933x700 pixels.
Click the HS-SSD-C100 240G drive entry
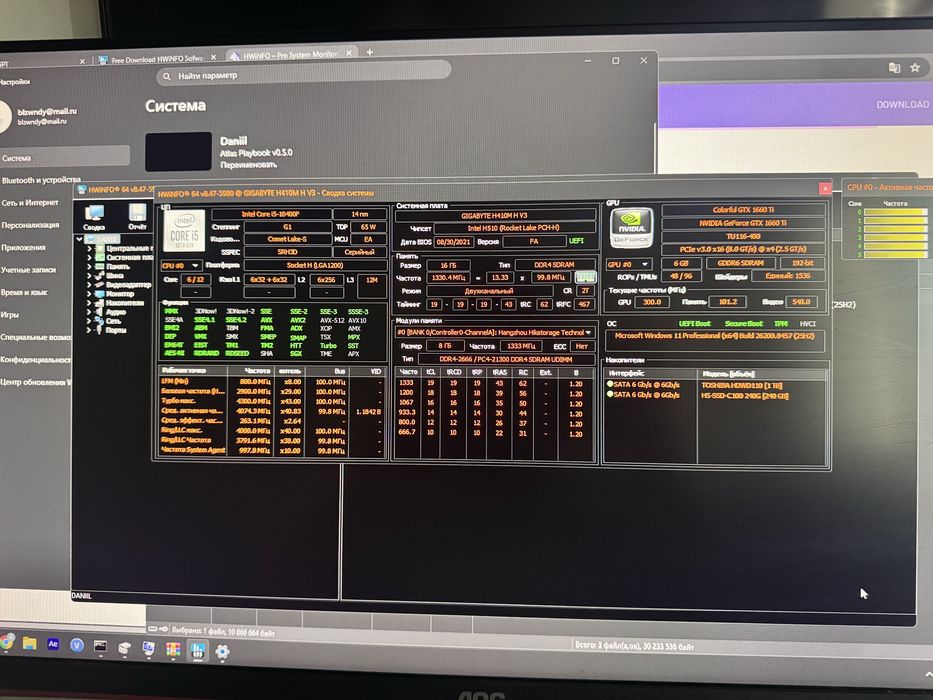click(x=744, y=395)
